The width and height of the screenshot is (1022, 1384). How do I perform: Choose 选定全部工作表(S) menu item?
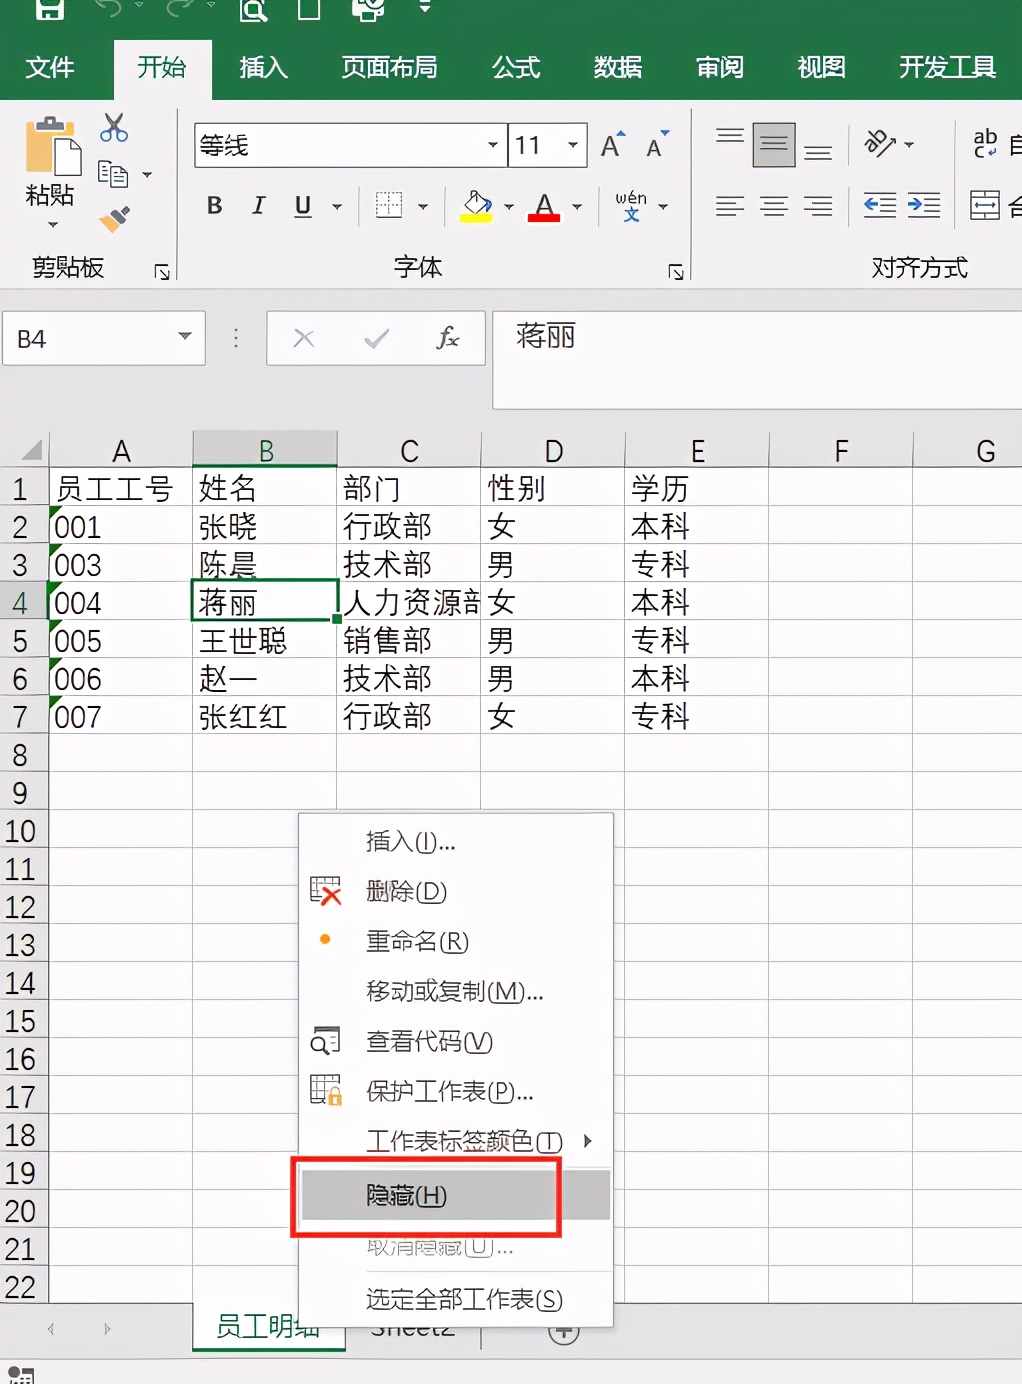(x=456, y=1299)
